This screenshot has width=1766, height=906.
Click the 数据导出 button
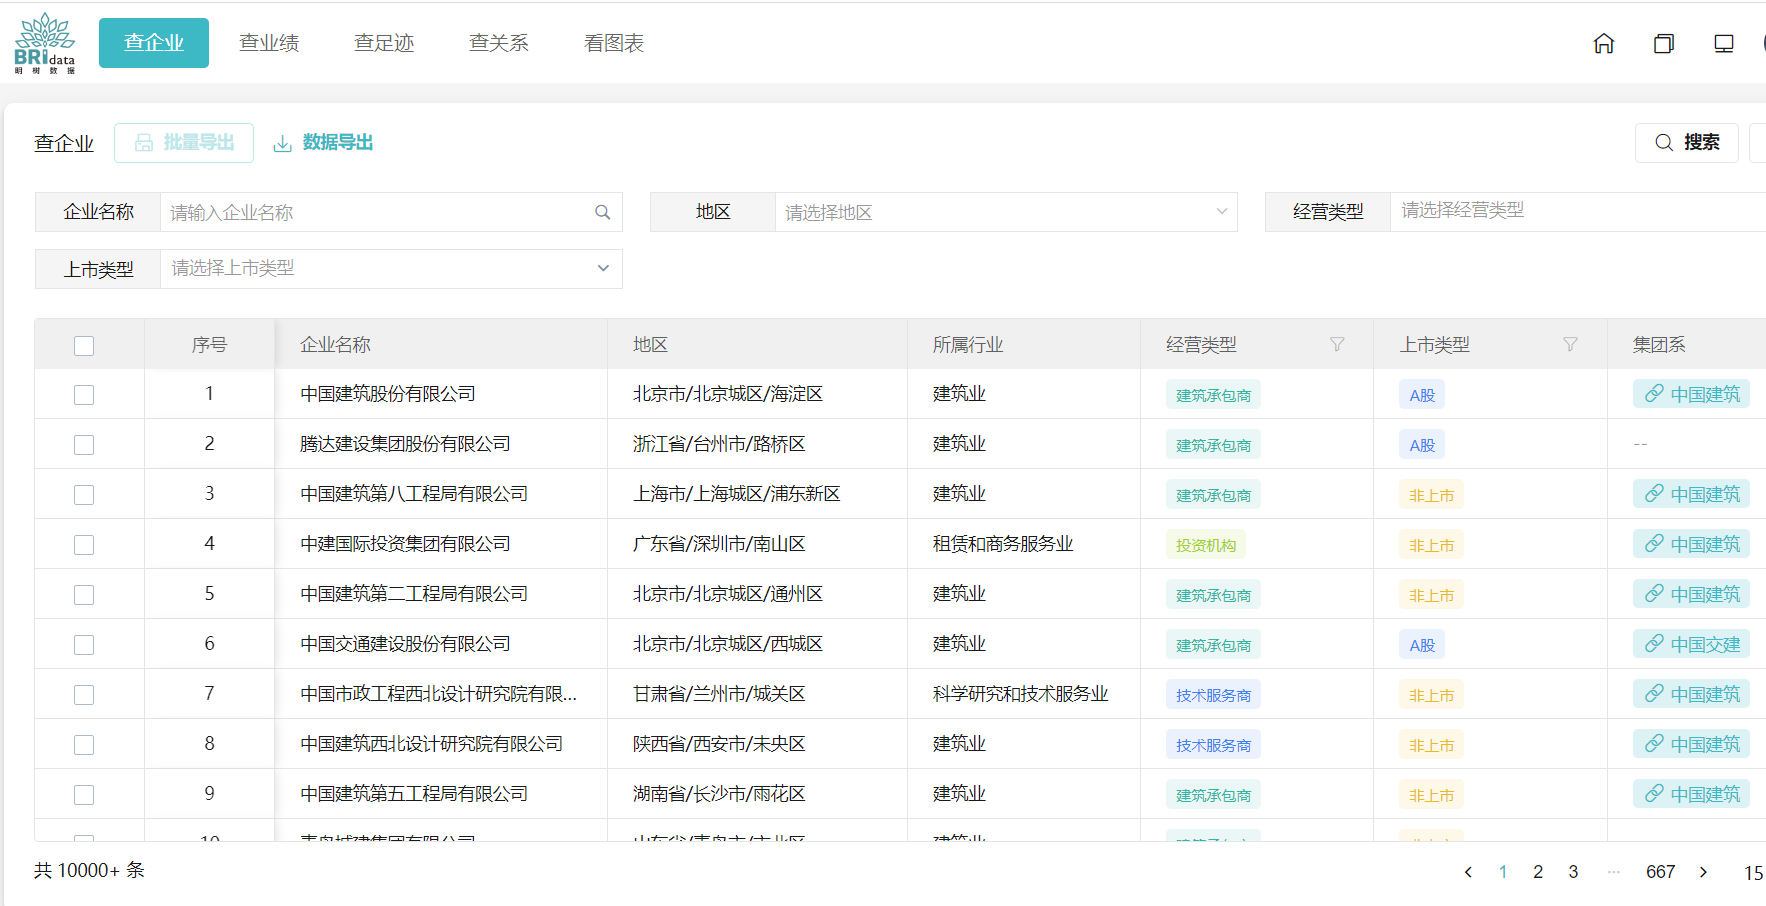(323, 143)
